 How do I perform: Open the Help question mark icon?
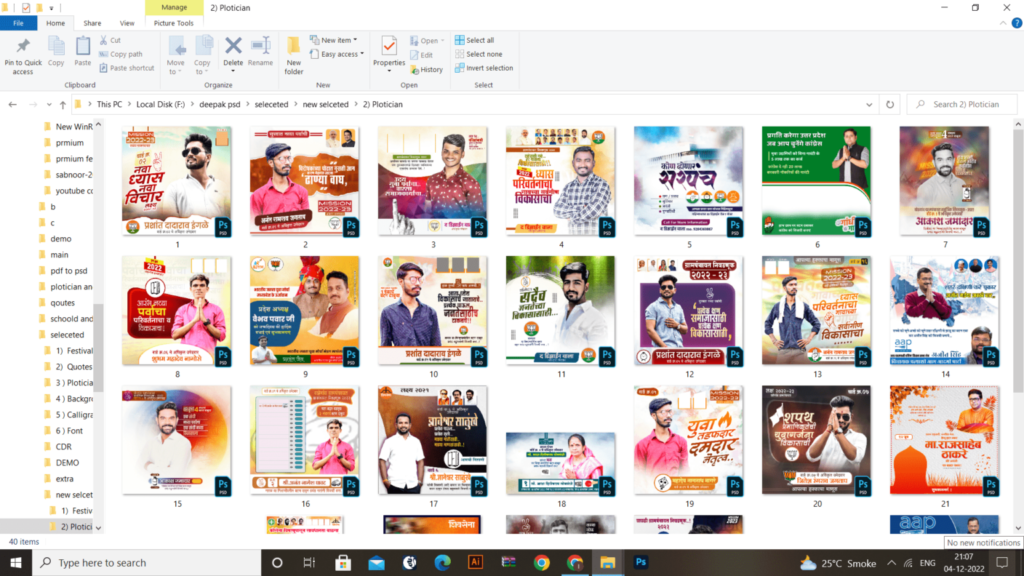coord(1016,23)
